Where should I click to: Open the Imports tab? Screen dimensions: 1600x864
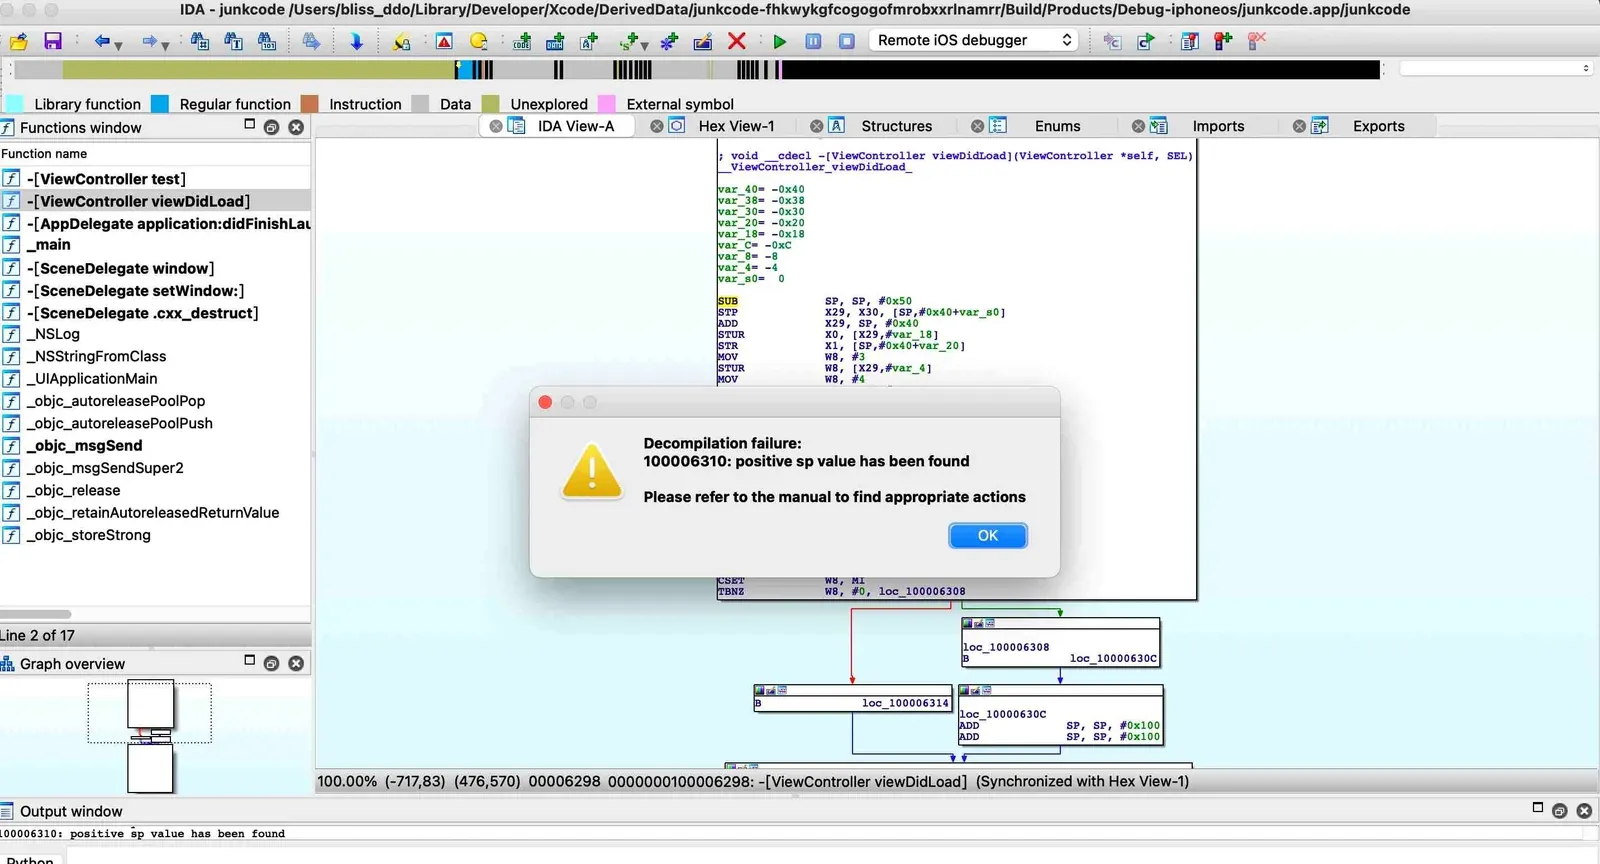(1218, 126)
